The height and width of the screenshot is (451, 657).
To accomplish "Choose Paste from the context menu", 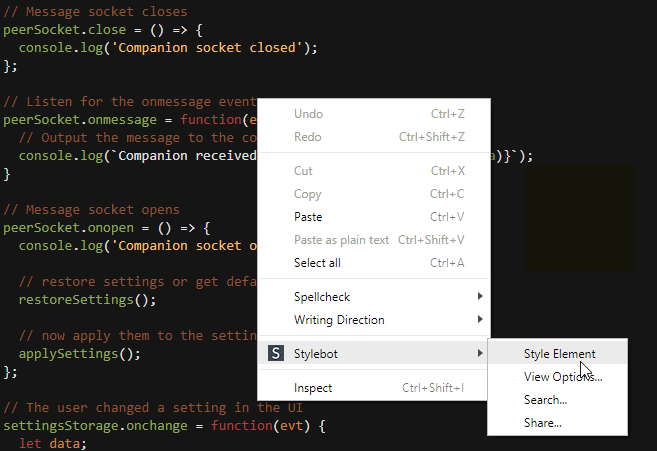I will [x=308, y=217].
